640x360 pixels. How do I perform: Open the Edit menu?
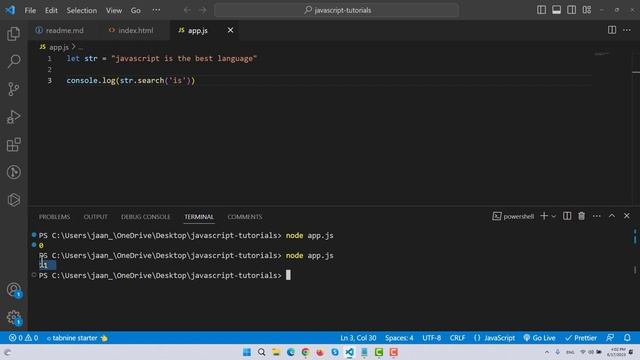coord(51,10)
